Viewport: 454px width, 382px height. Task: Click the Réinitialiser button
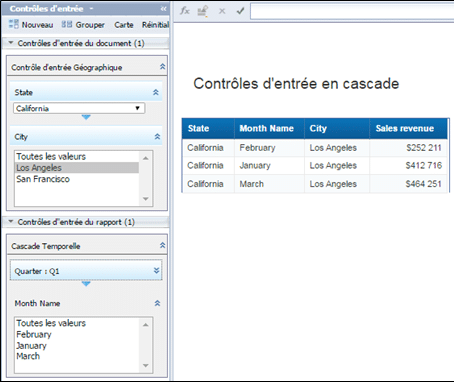click(155, 25)
